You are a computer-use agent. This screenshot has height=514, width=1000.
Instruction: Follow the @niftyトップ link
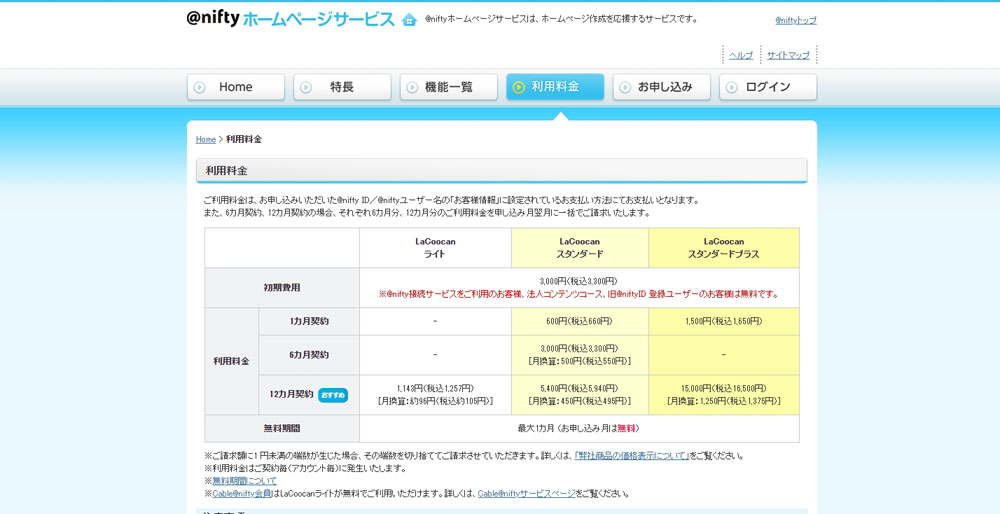(x=796, y=20)
